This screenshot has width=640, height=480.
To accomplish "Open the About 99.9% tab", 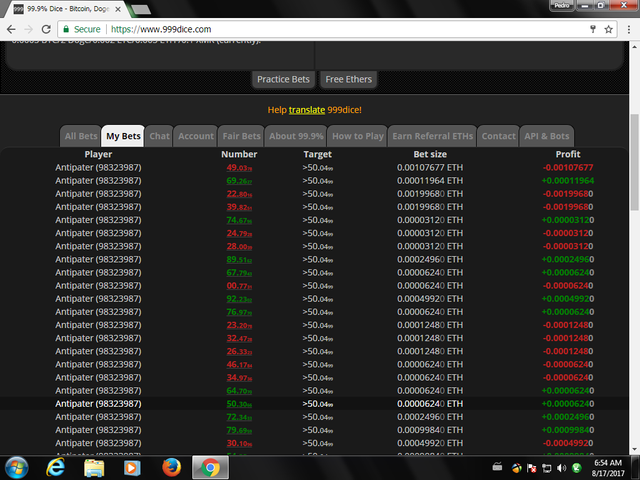I will [x=296, y=136].
